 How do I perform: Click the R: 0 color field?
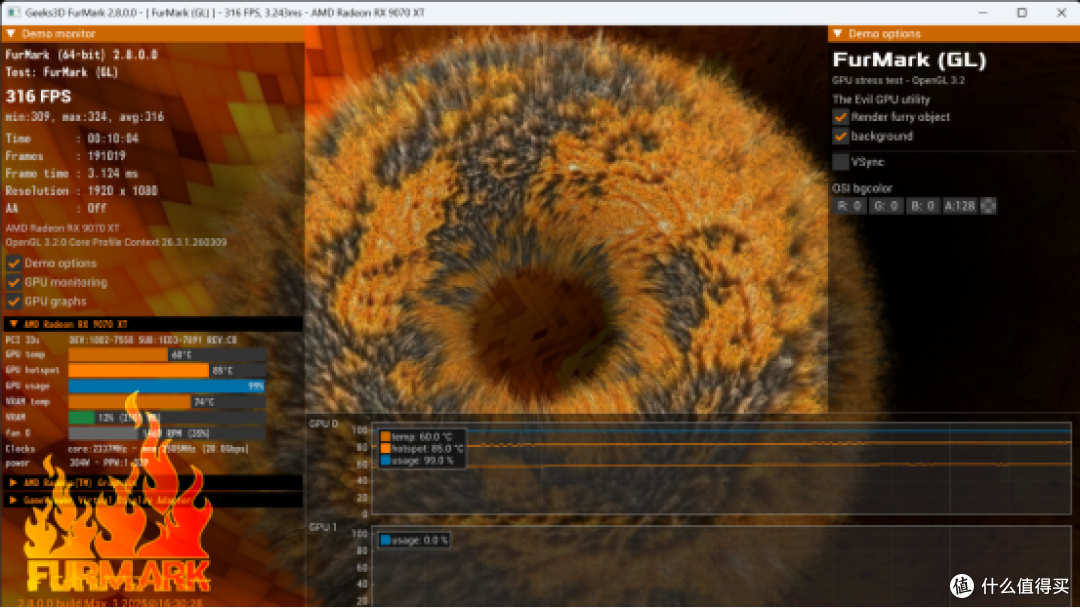point(849,206)
